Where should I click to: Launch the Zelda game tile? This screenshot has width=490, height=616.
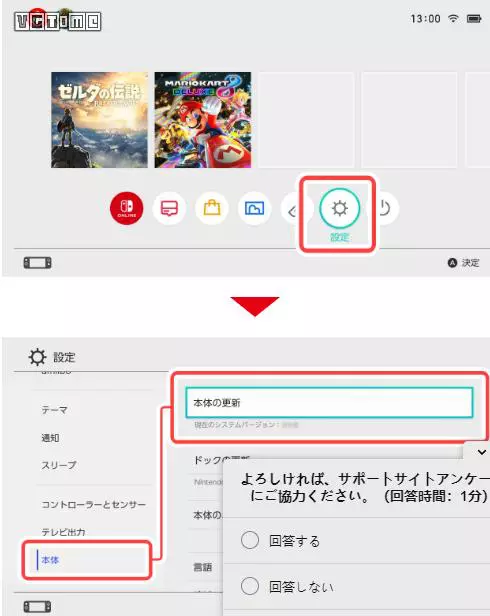[x=99, y=120]
